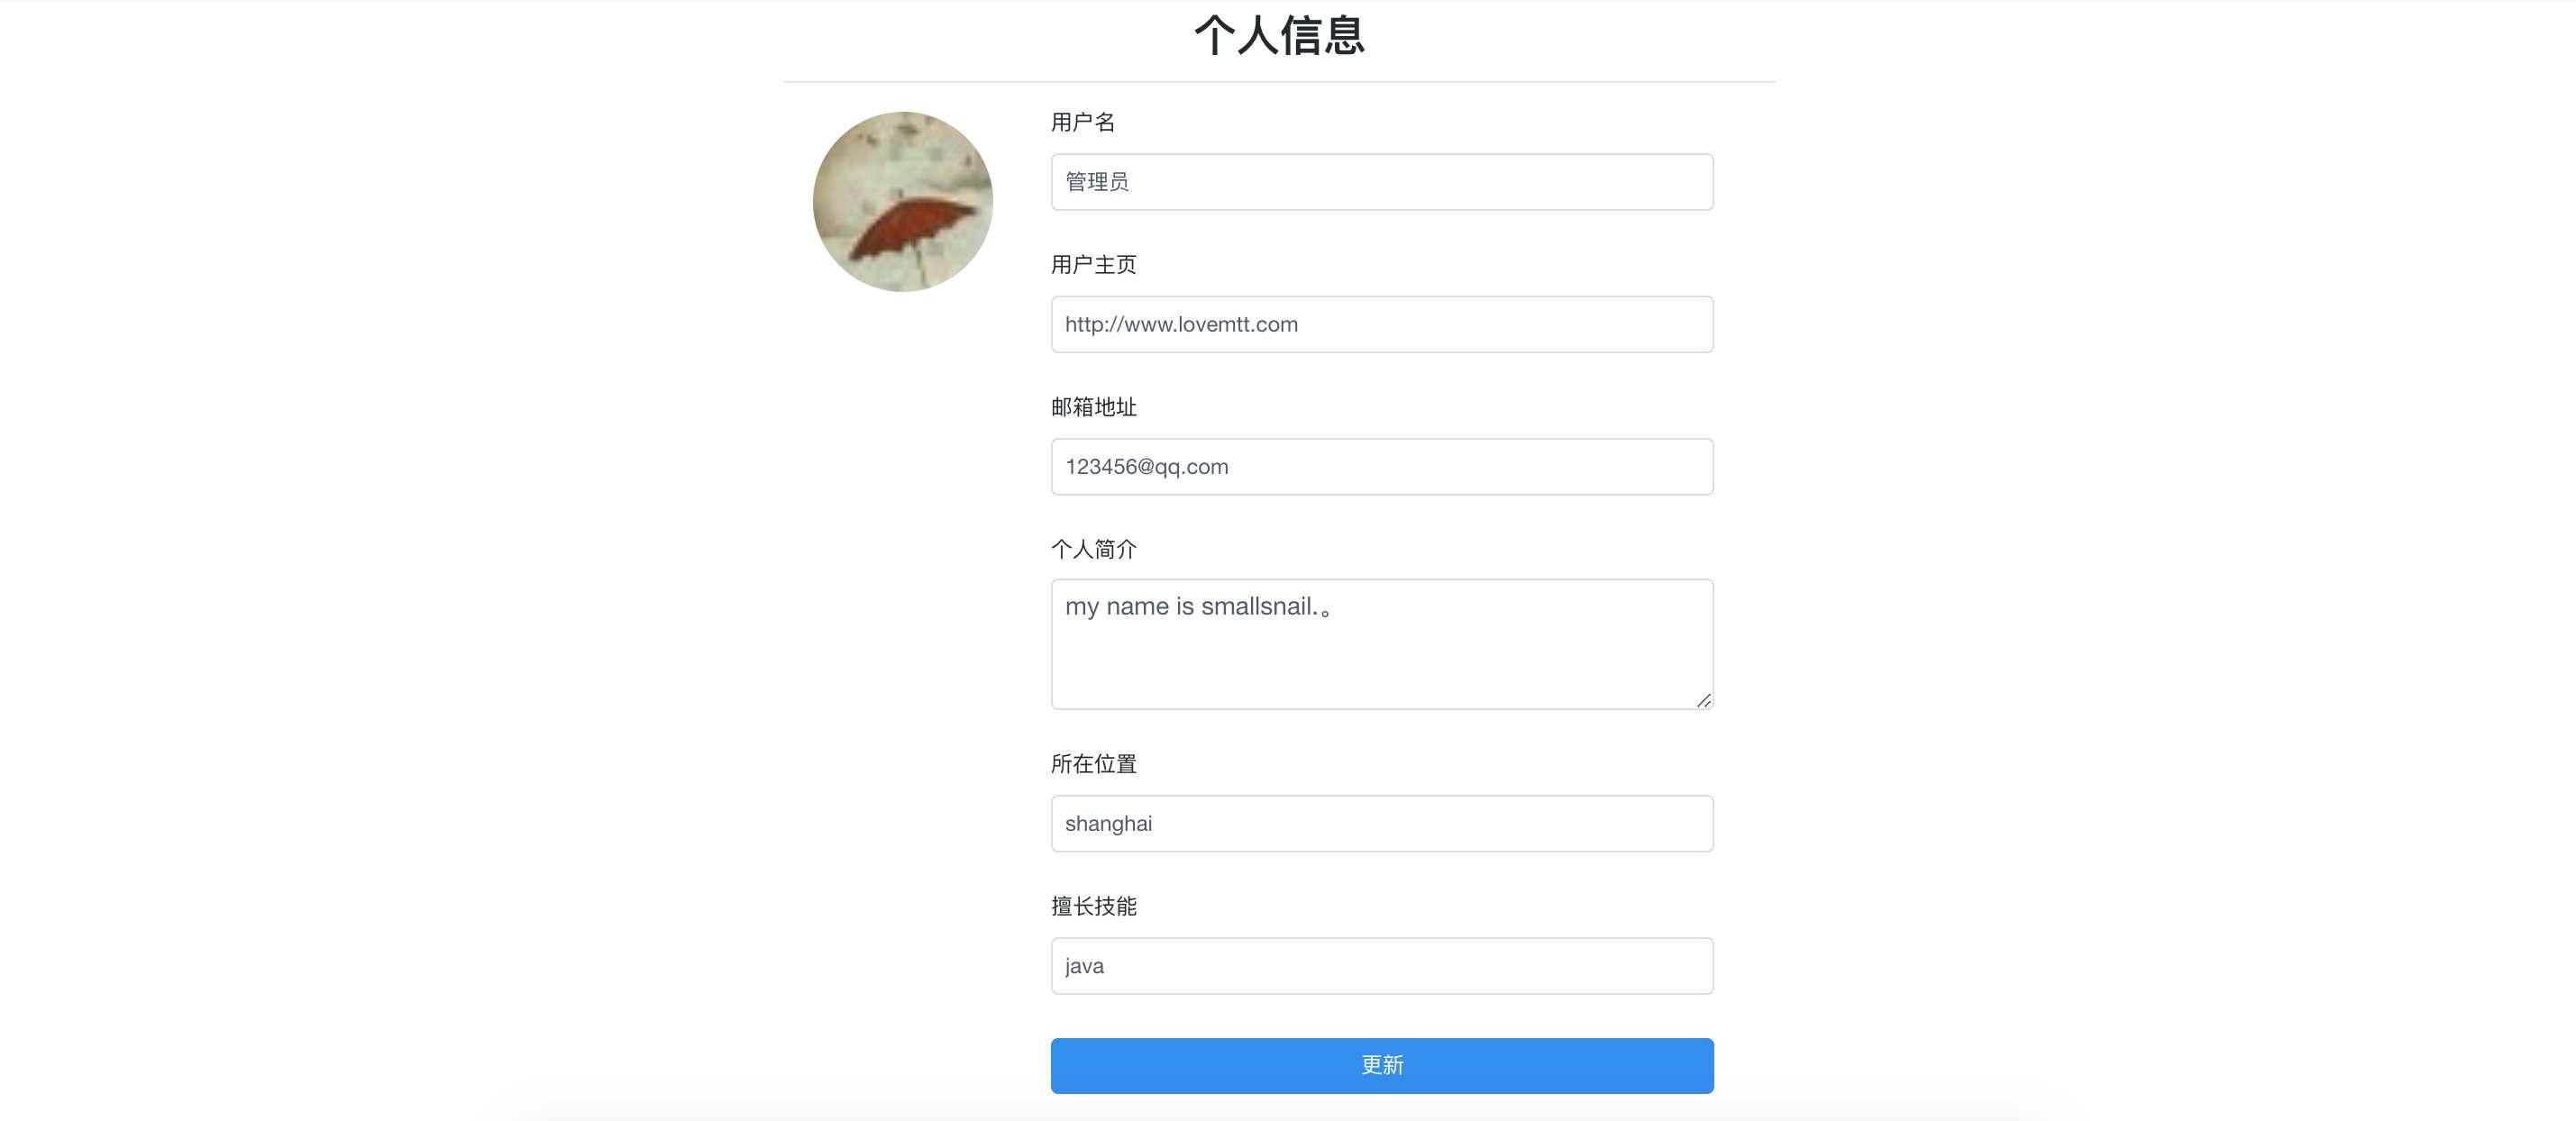The width and height of the screenshot is (2576, 1121).
Task: Click the 擅长技能 field containing java
Action: [x=1382, y=966]
